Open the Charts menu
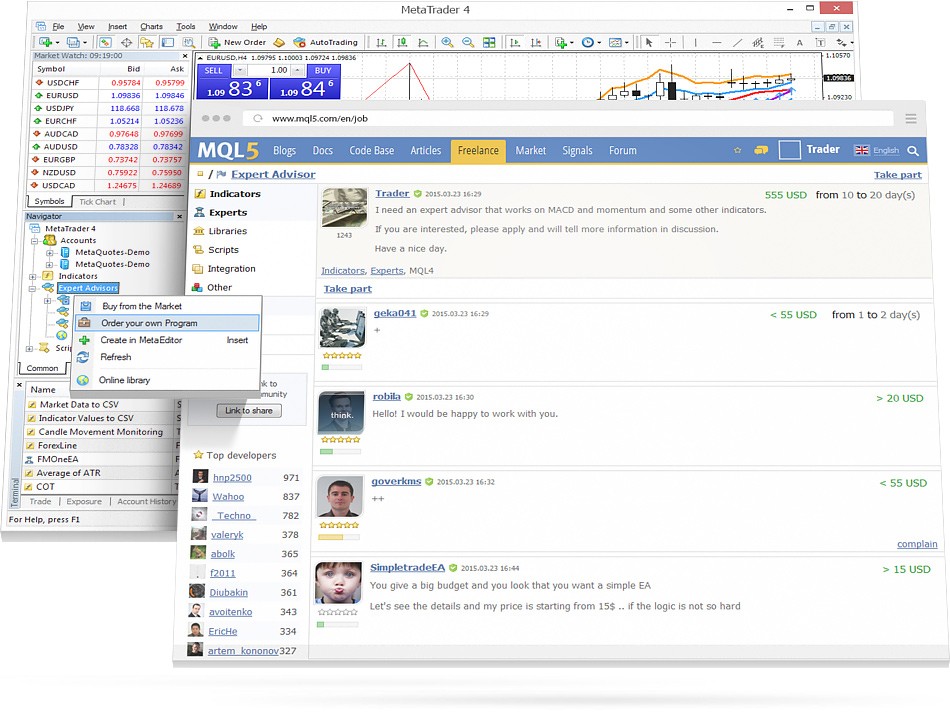This screenshot has width=950, height=713. click(151, 26)
